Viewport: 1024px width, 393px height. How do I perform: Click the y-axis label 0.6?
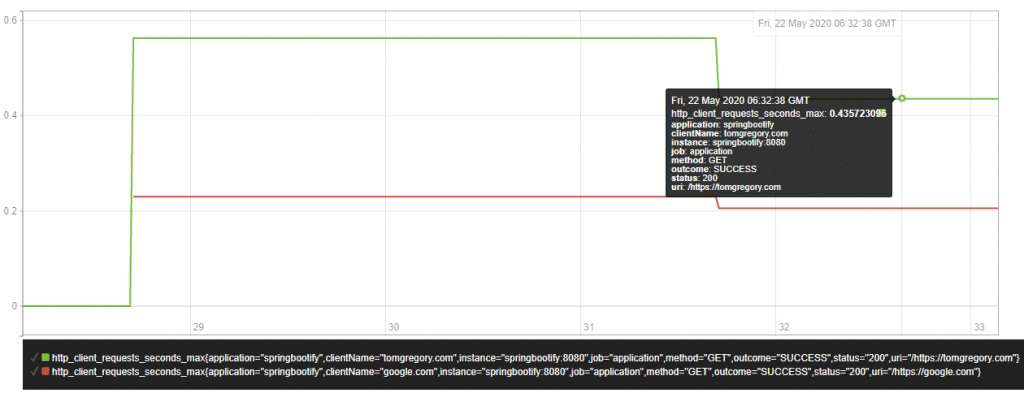[x=10, y=20]
